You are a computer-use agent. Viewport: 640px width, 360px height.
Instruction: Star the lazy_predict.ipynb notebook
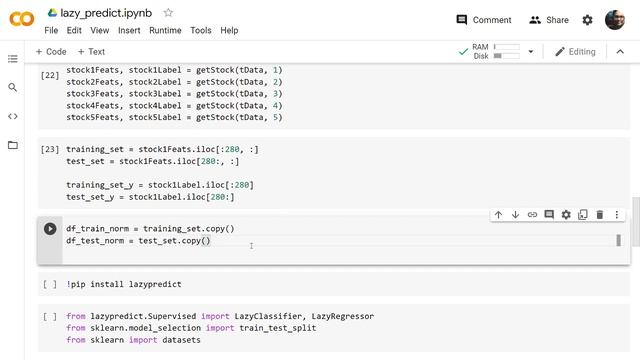coord(168,13)
